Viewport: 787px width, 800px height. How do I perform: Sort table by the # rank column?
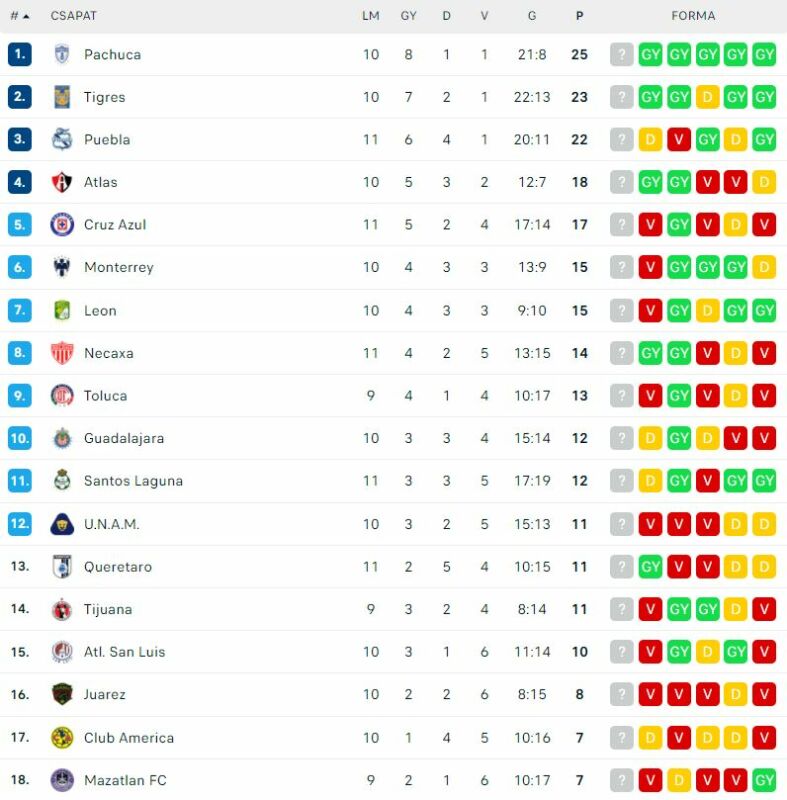(x=20, y=16)
